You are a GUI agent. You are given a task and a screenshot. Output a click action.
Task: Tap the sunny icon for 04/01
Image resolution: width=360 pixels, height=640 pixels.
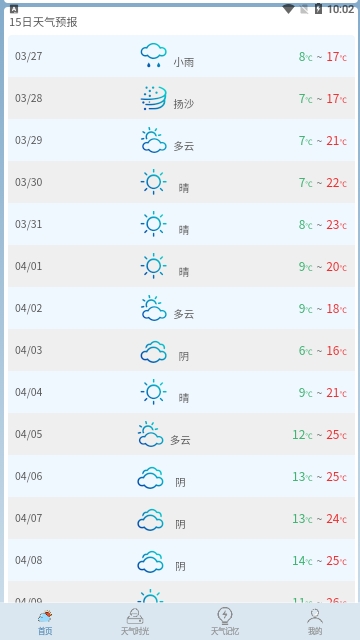click(x=153, y=266)
